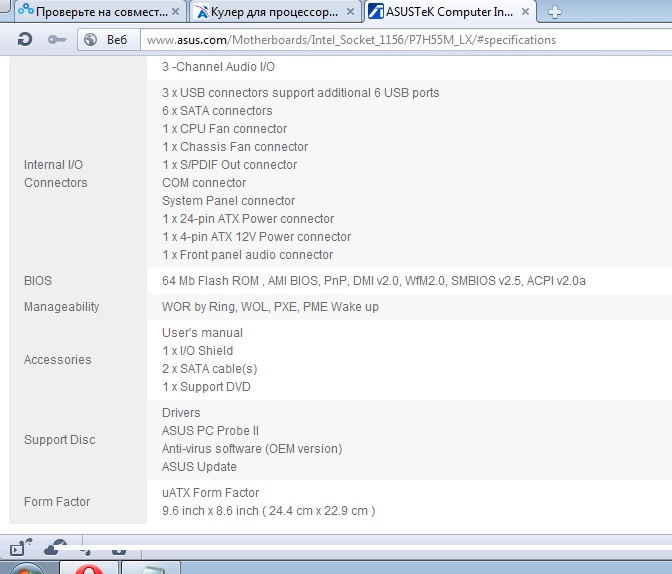Click '1 x S/PDIF Out connector' text

[x=229, y=165]
